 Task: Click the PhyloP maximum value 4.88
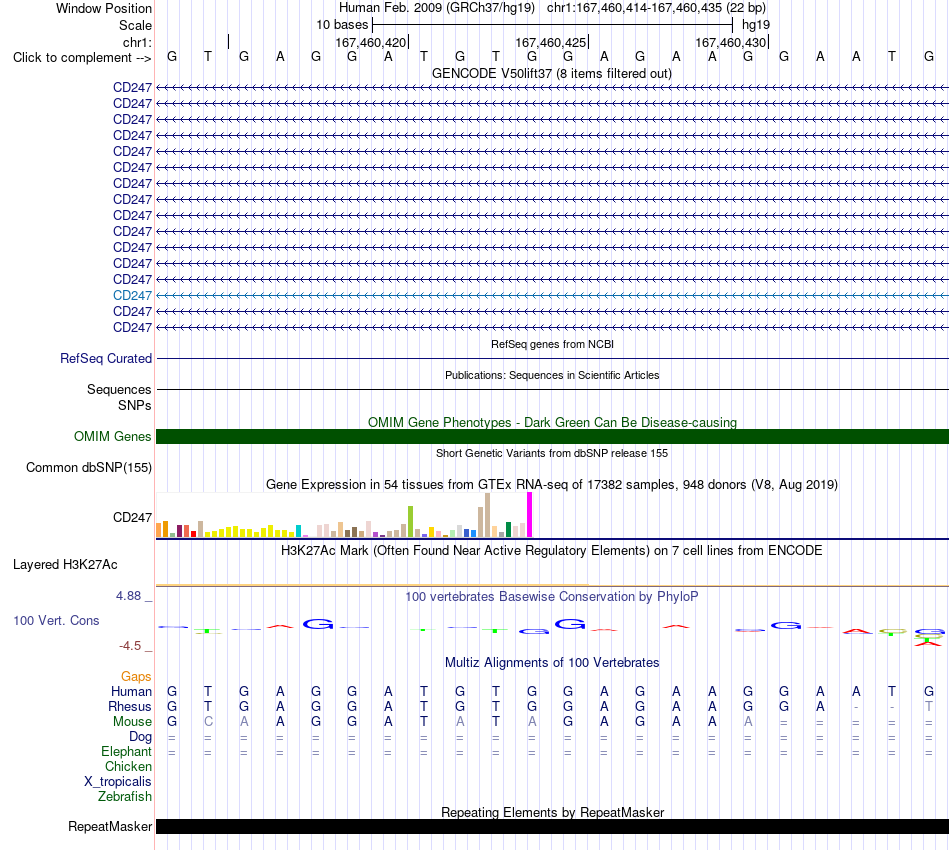(x=128, y=596)
